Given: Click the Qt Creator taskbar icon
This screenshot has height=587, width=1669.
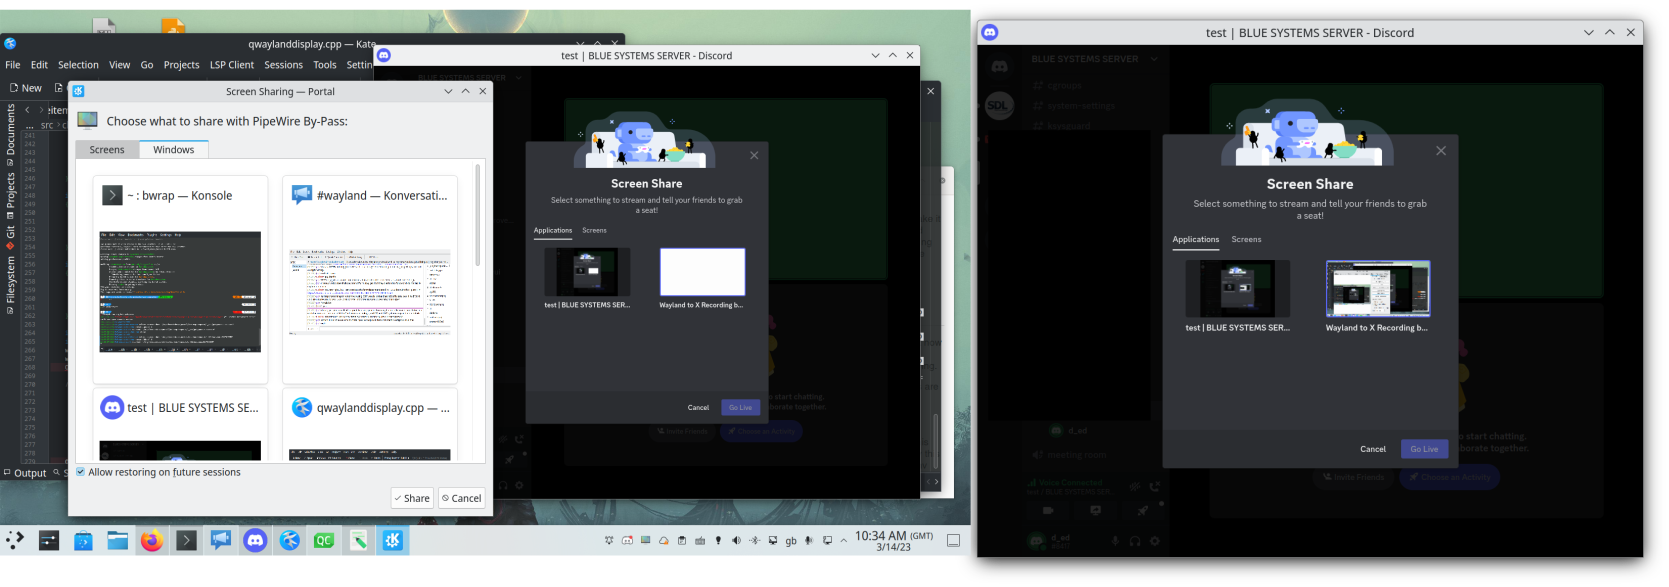Looking at the screenshot, I should click(x=324, y=541).
